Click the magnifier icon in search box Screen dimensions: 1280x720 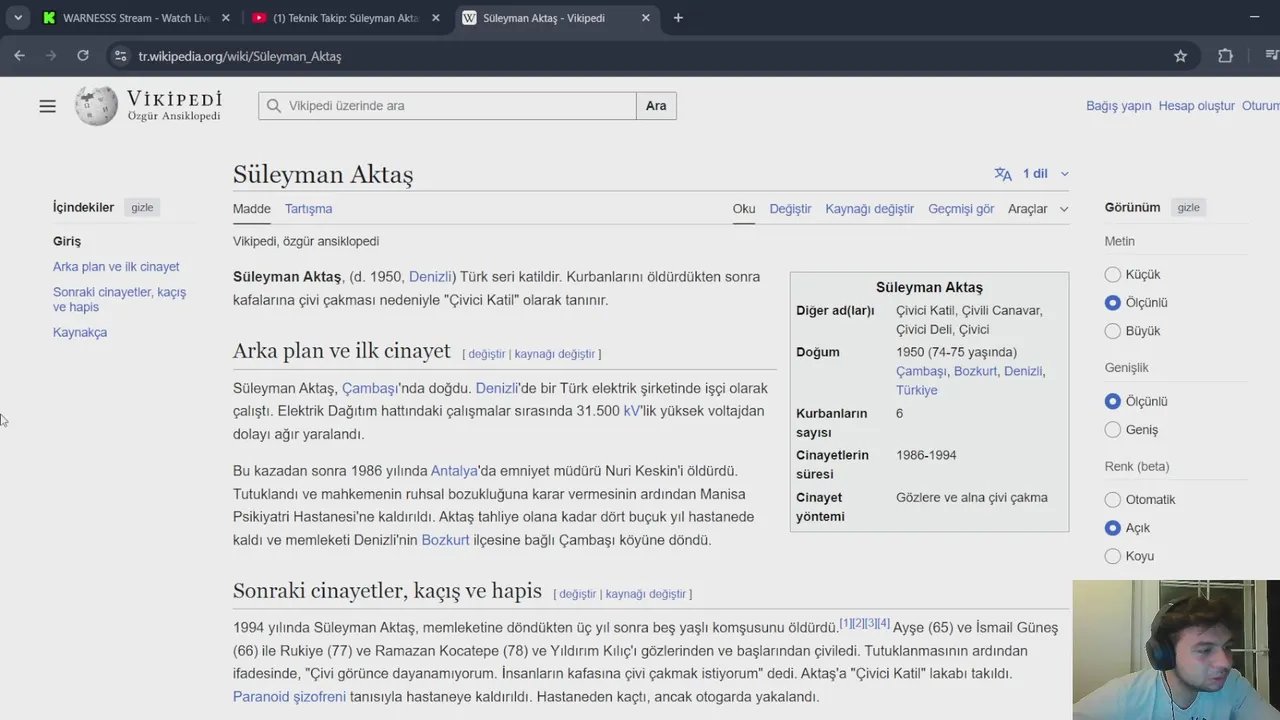[x=274, y=106]
